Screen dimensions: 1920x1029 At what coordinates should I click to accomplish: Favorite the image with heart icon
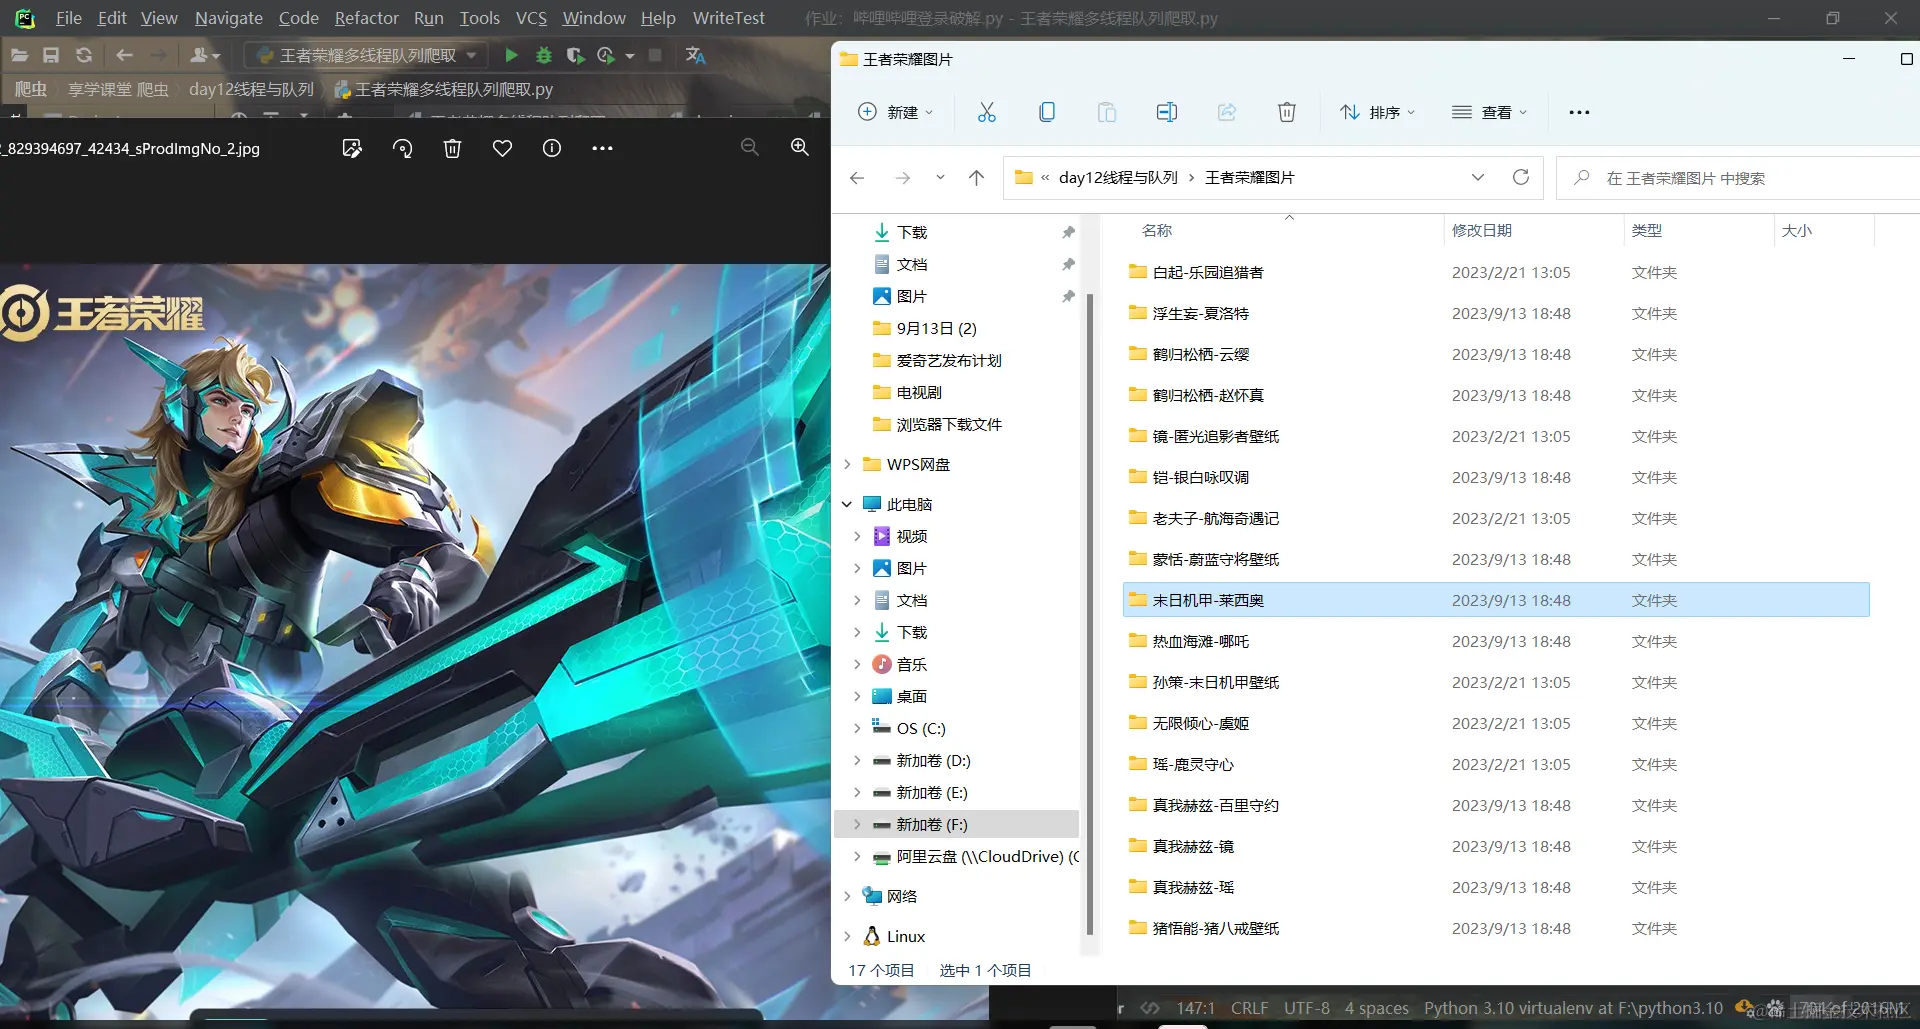coord(502,148)
